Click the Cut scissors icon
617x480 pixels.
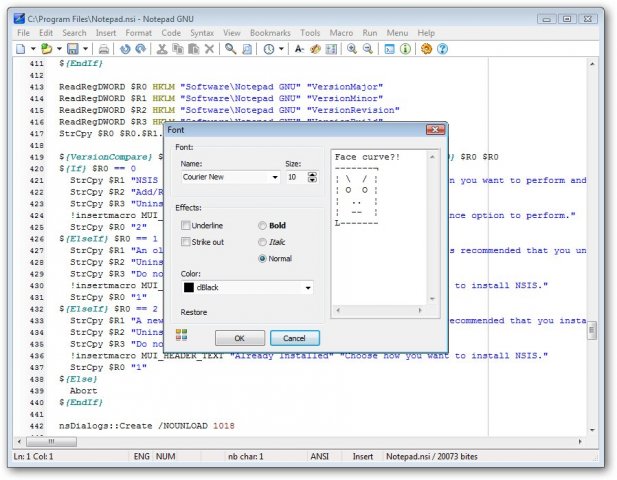click(160, 48)
